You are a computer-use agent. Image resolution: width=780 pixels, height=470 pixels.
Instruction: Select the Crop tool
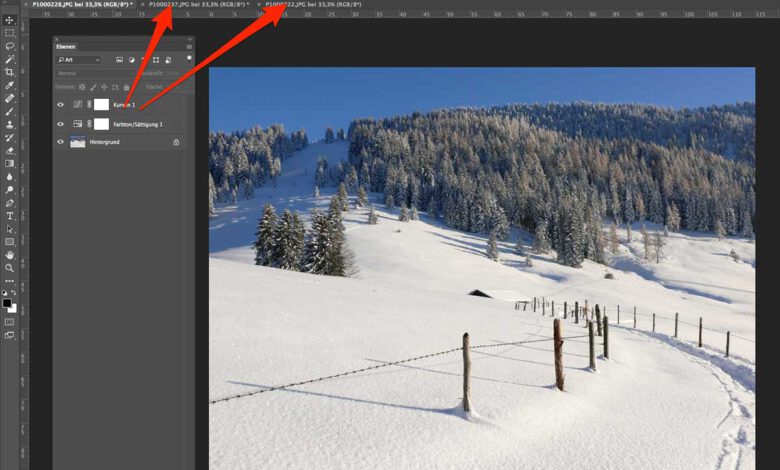pos(9,72)
